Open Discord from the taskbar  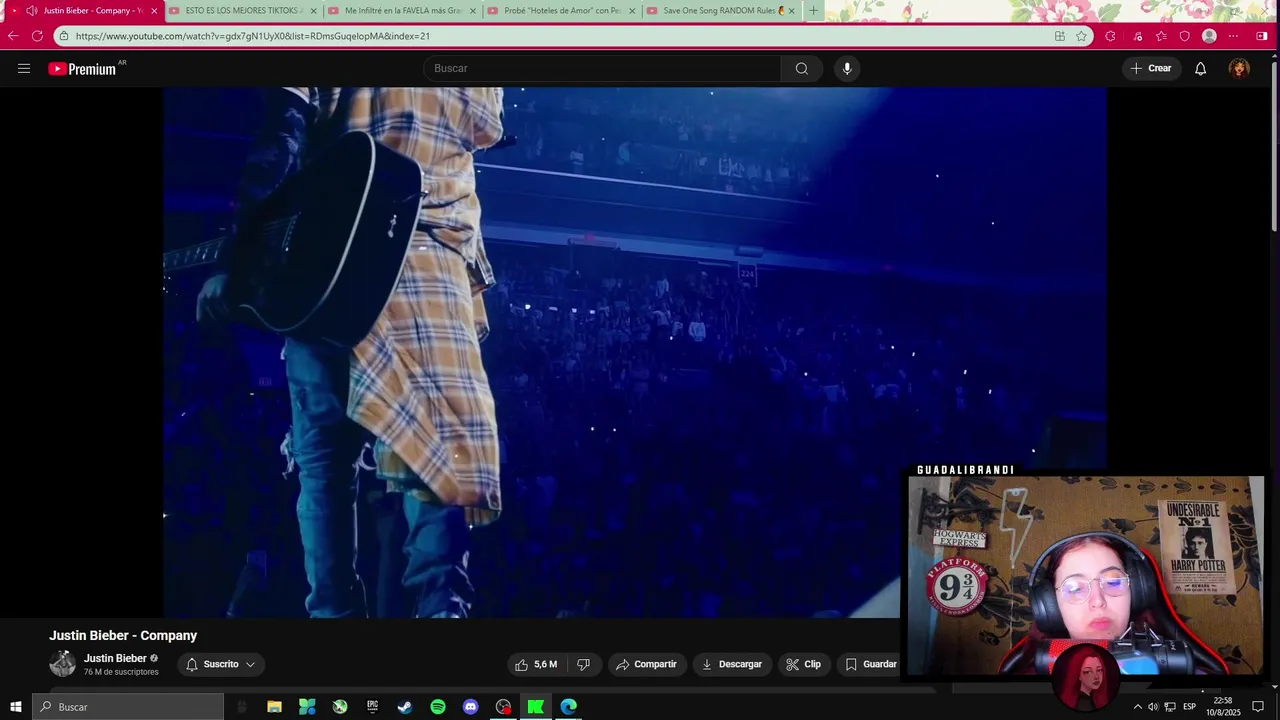pos(471,707)
